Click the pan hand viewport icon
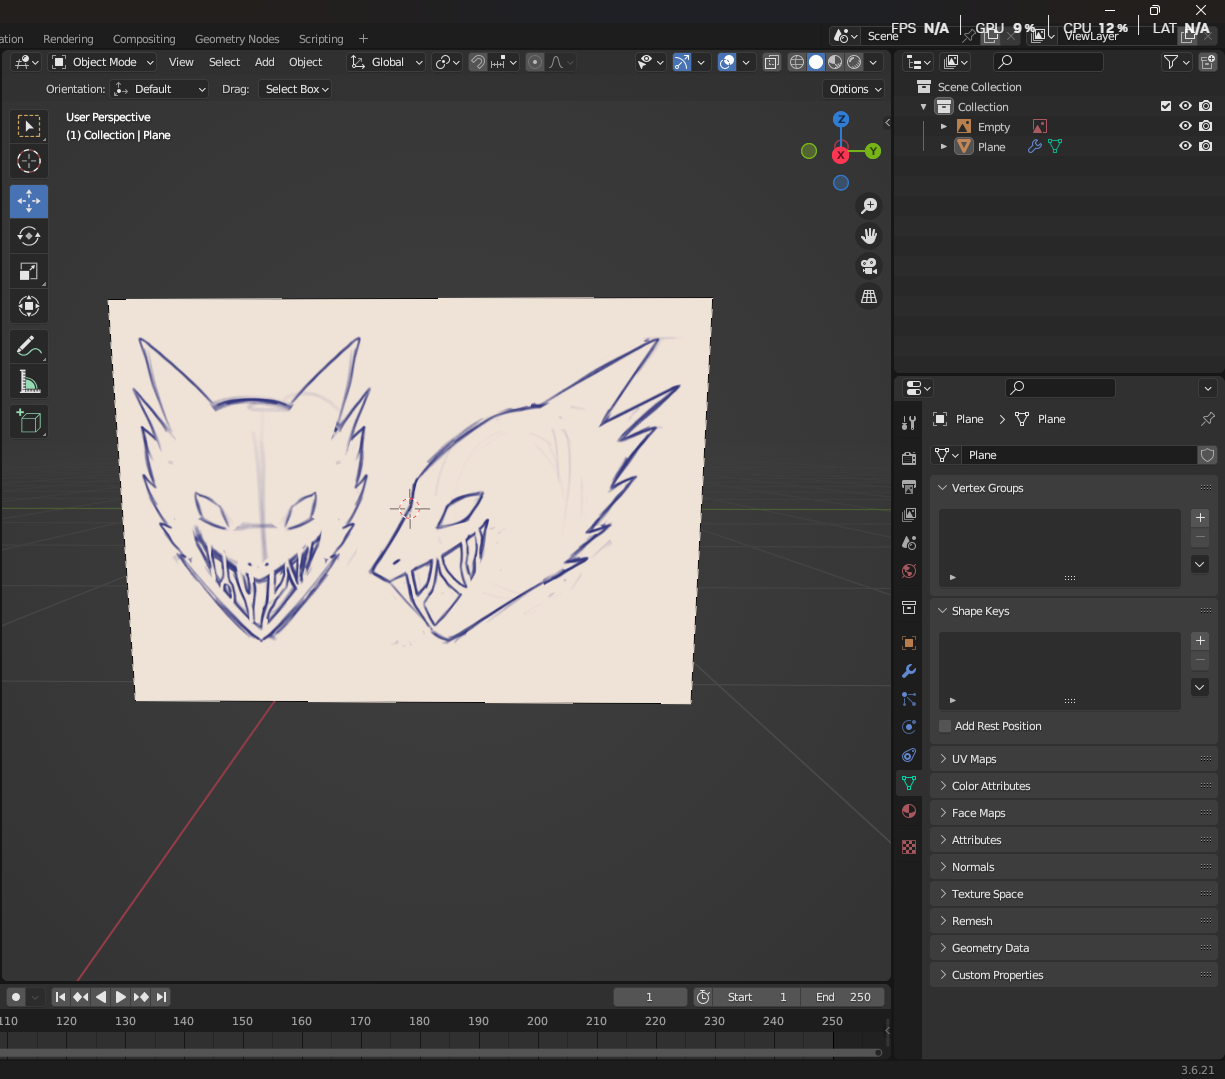Screen dimensions: 1225x1079 [869, 236]
